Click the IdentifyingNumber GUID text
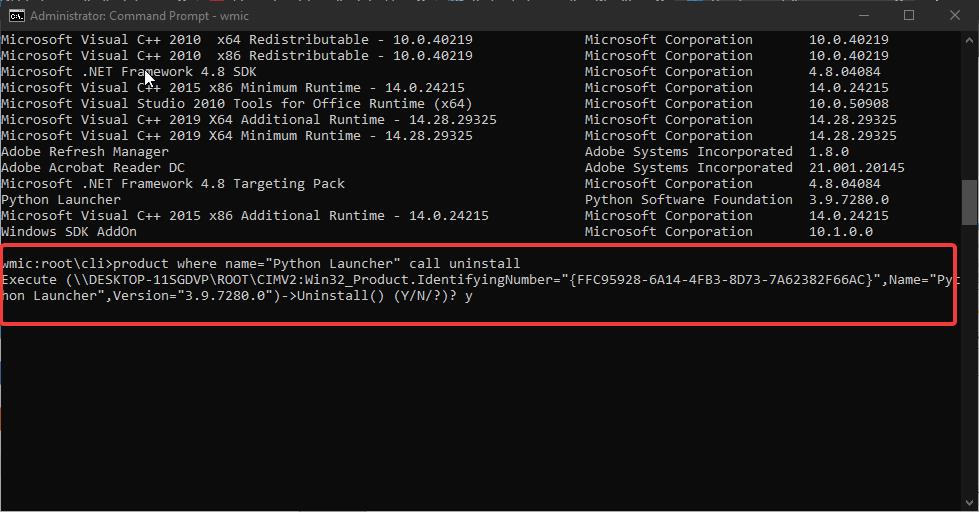The width and height of the screenshot is (979, 512). [x=722, y=280]
